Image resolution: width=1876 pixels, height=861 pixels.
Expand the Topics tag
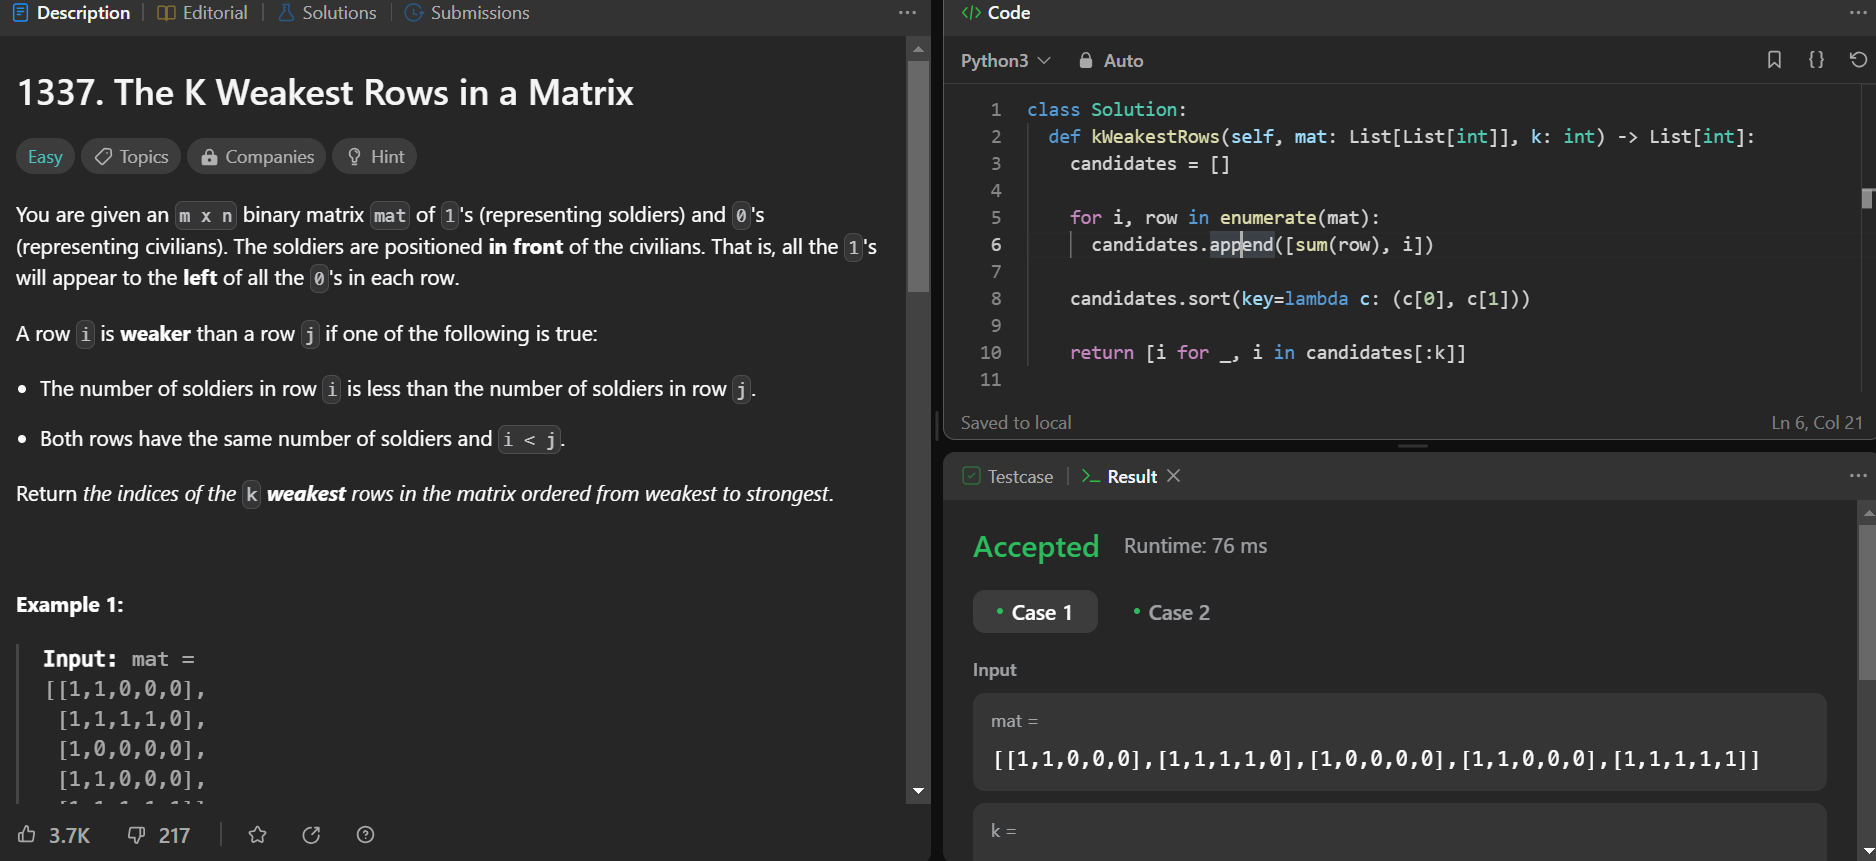click(x=131, y=157)
